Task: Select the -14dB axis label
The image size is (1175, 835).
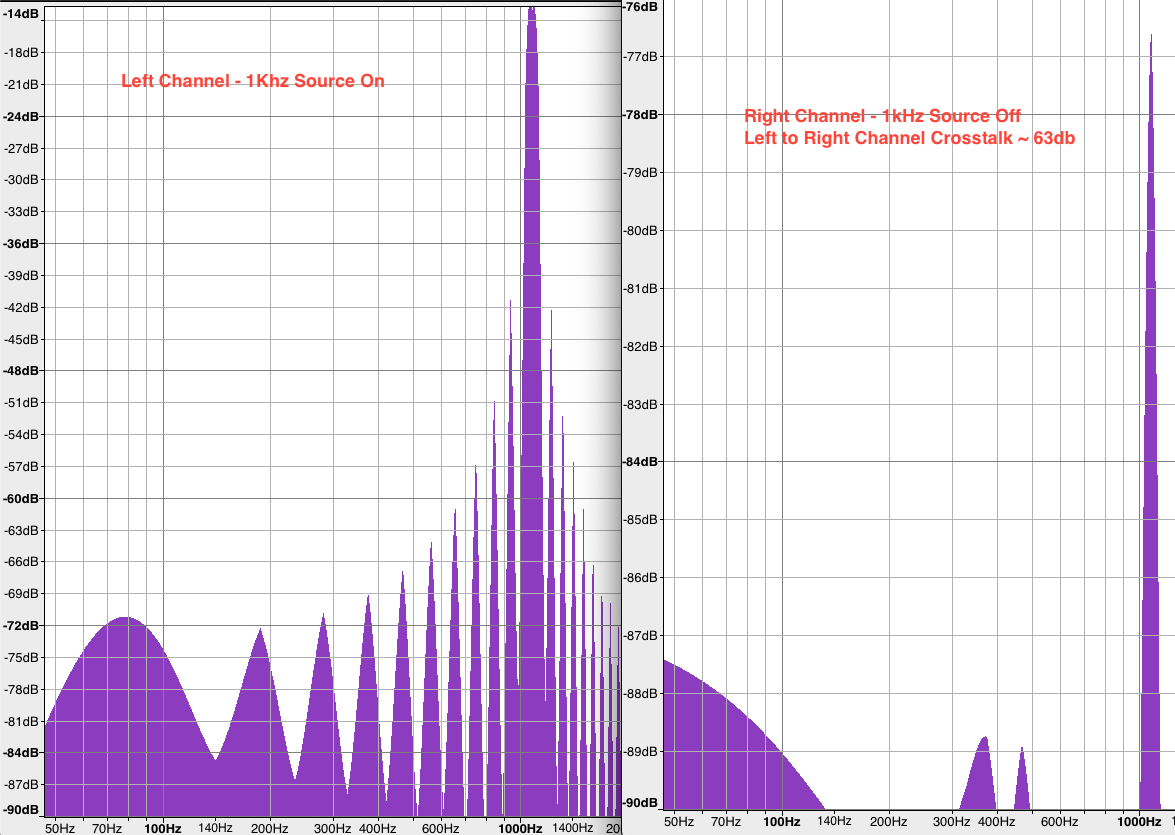Action: (22, 13)
